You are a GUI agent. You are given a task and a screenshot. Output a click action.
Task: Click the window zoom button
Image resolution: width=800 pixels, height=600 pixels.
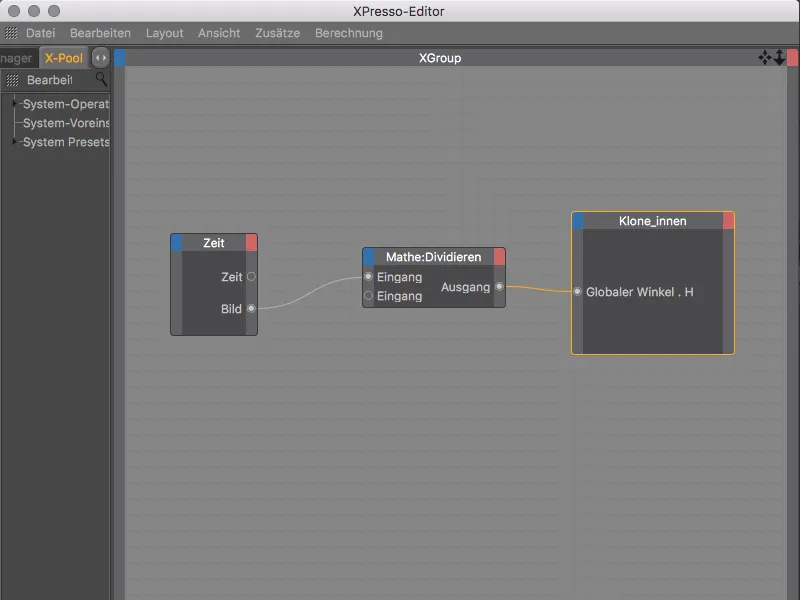(x=54, y=11)
